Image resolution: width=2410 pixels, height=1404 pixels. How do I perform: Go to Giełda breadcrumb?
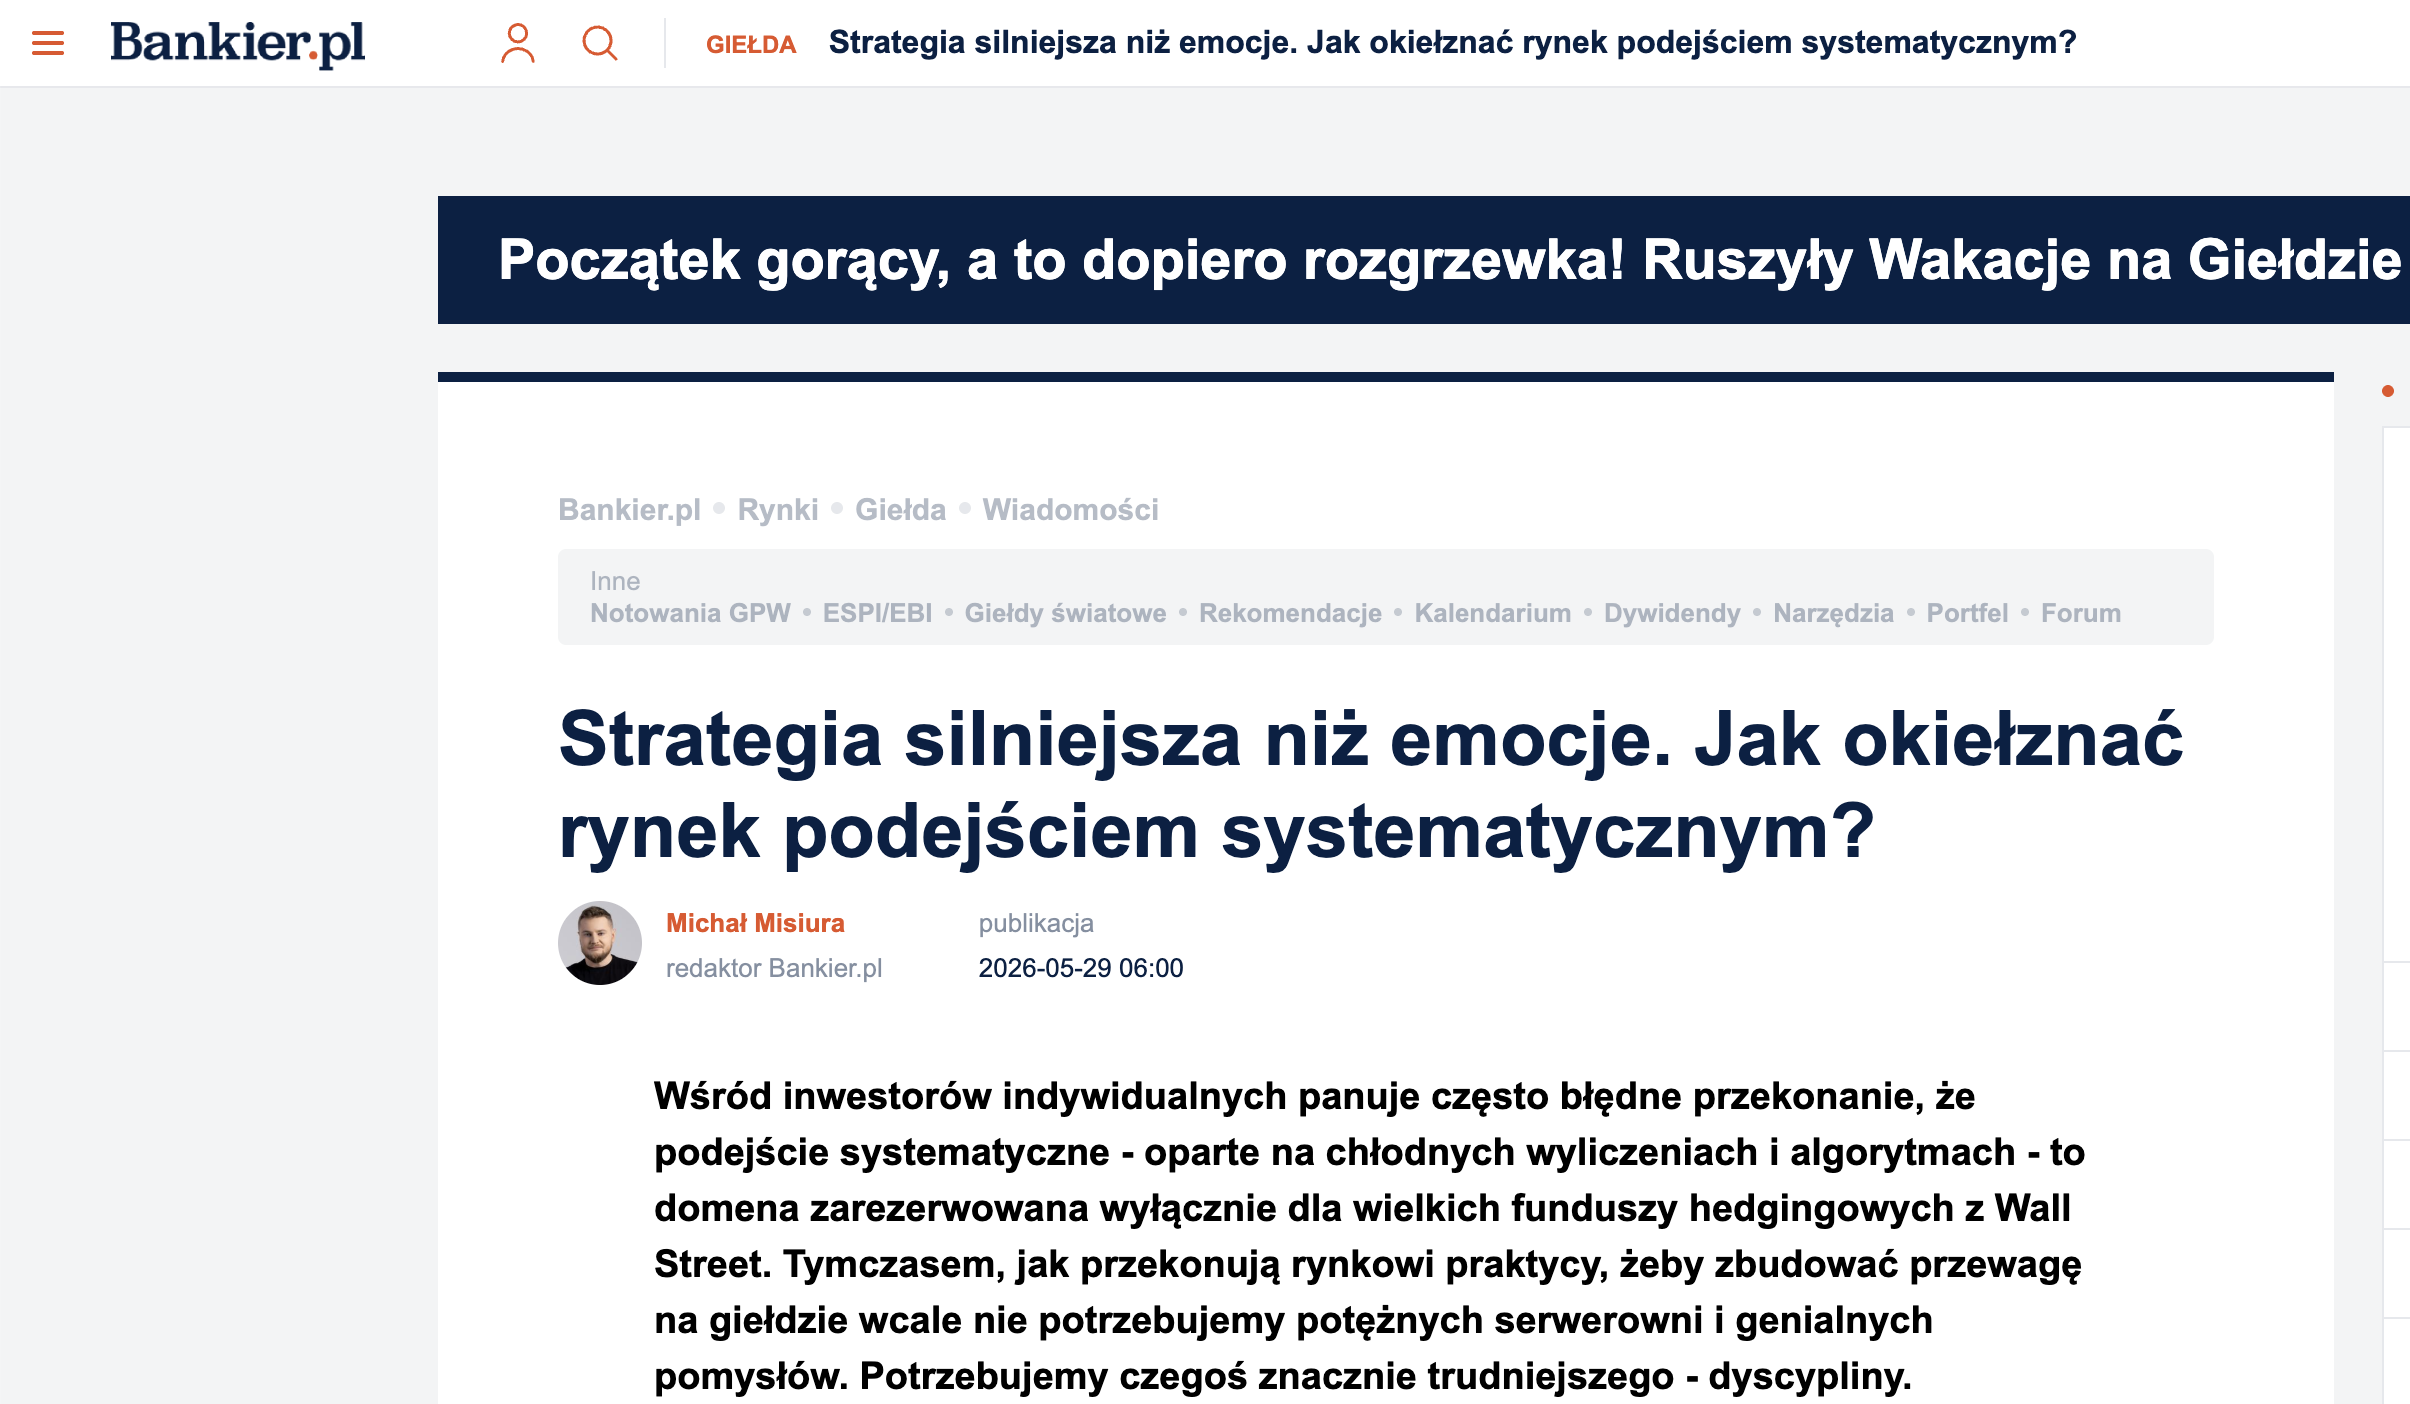coord(900,510)
